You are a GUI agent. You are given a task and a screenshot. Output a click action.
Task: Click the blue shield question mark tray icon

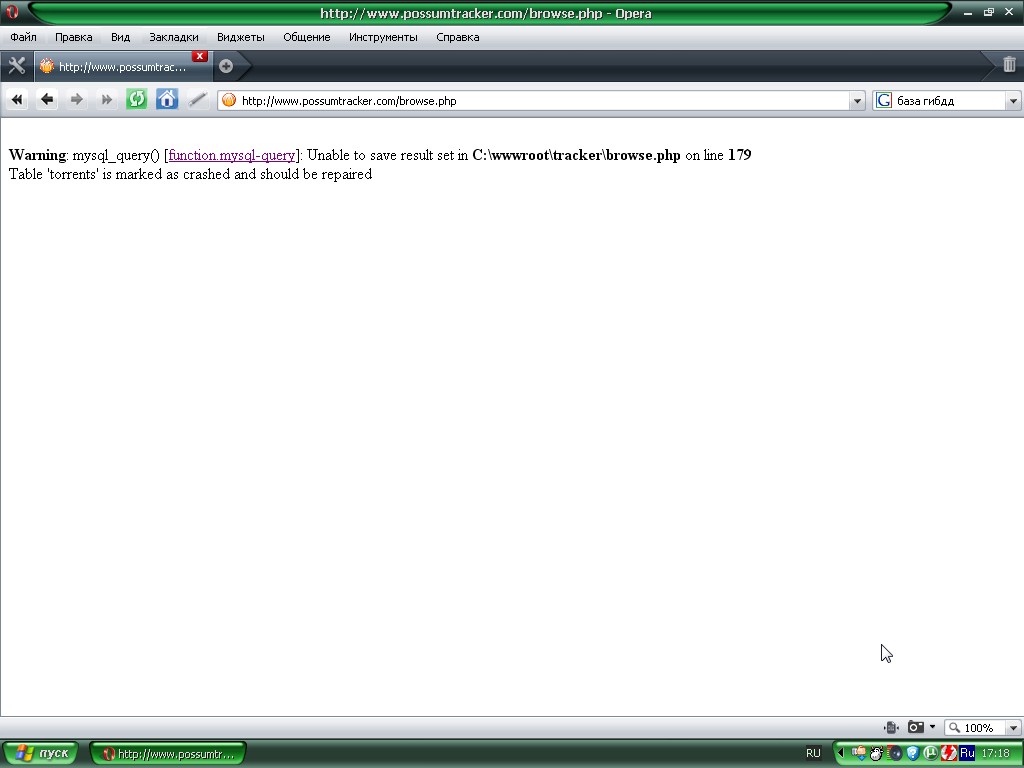(912, 754)
